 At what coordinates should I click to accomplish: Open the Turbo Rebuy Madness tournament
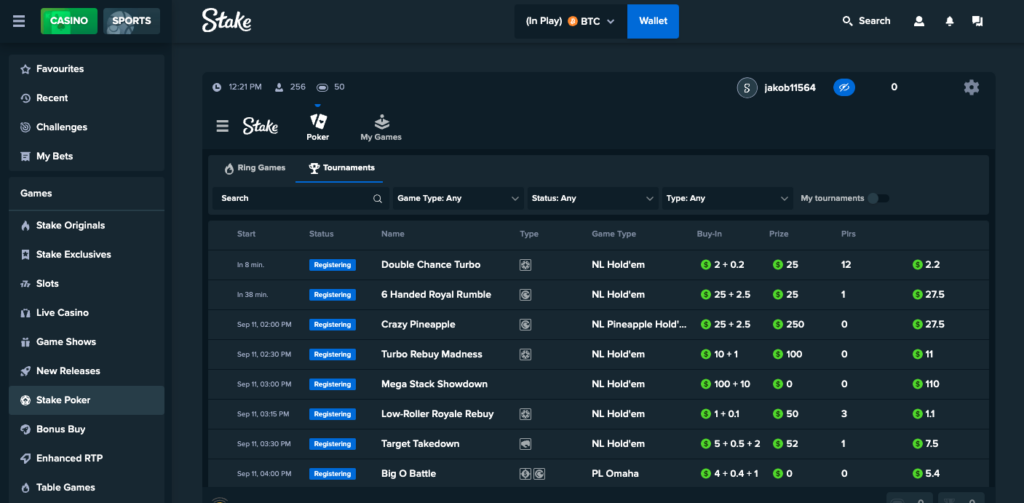point(598,354)
